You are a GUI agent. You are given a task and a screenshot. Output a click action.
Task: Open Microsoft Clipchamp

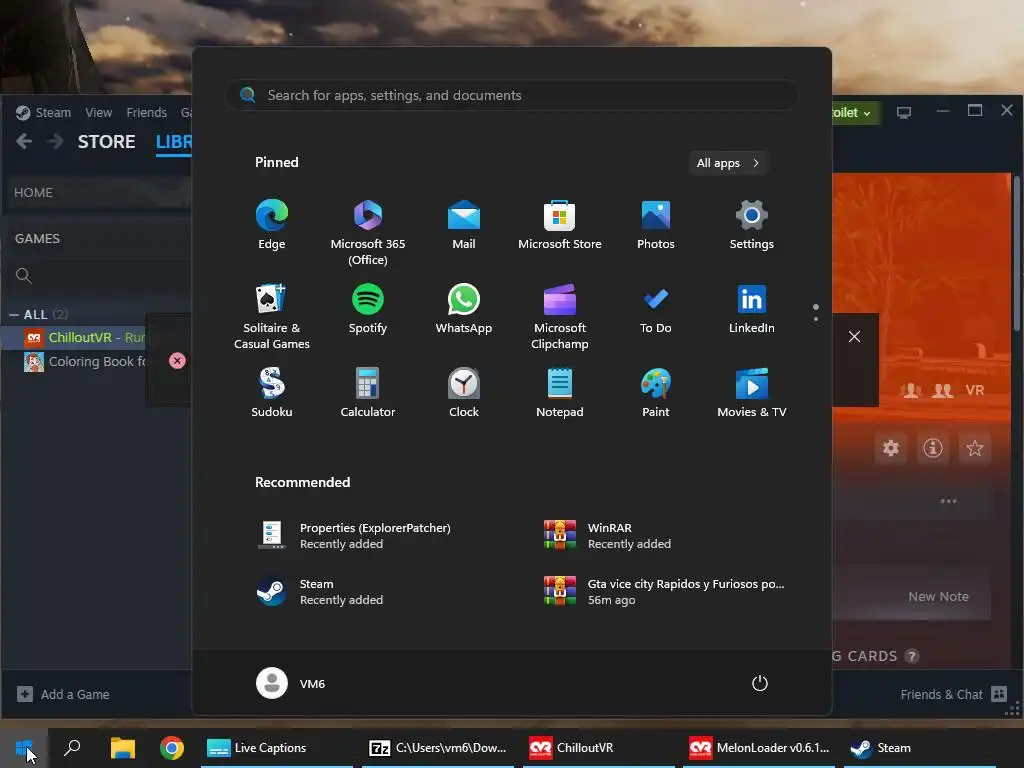coord(560,317)
